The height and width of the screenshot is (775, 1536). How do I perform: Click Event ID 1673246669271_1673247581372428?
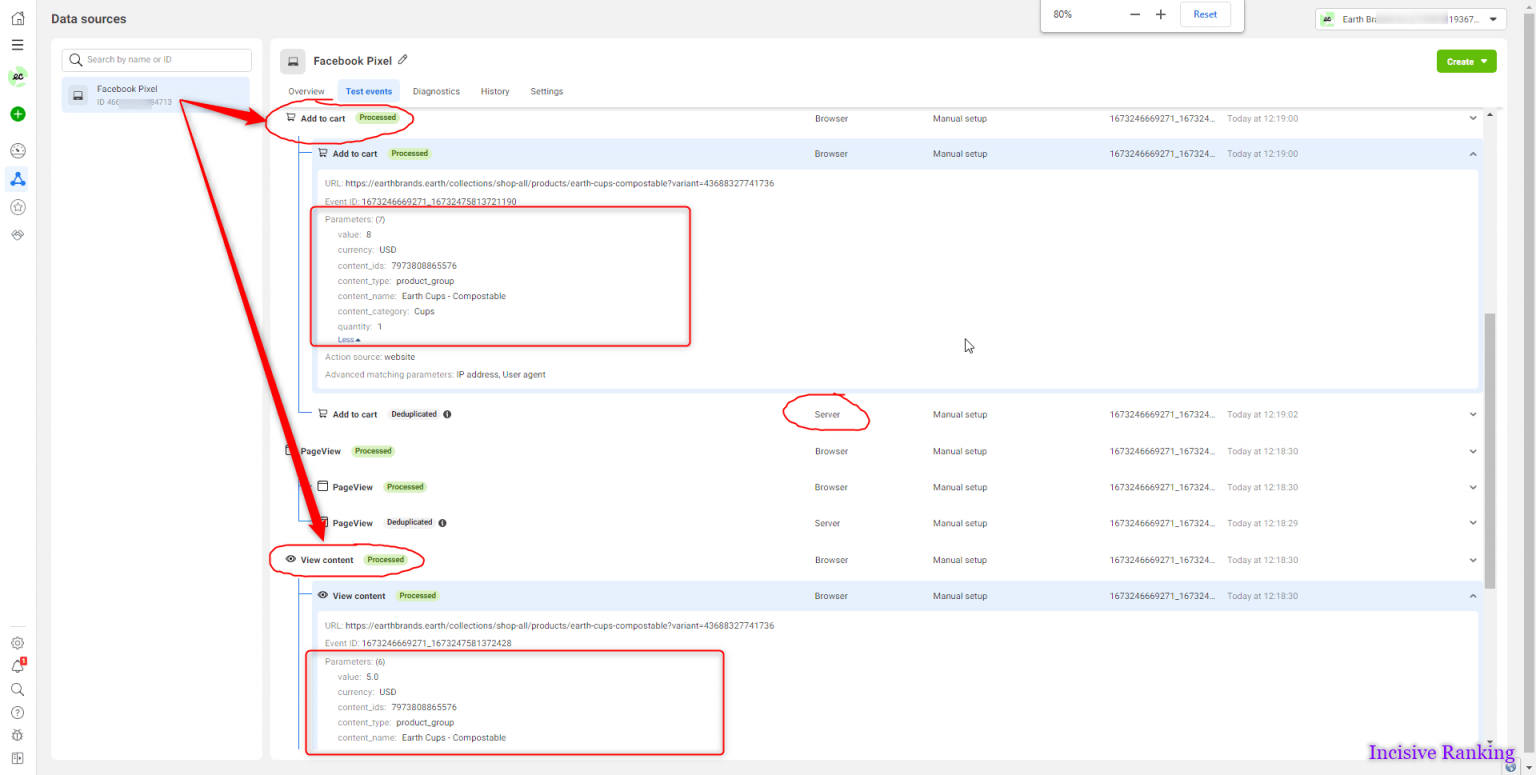pyautogui.click(x=418, y=643)
